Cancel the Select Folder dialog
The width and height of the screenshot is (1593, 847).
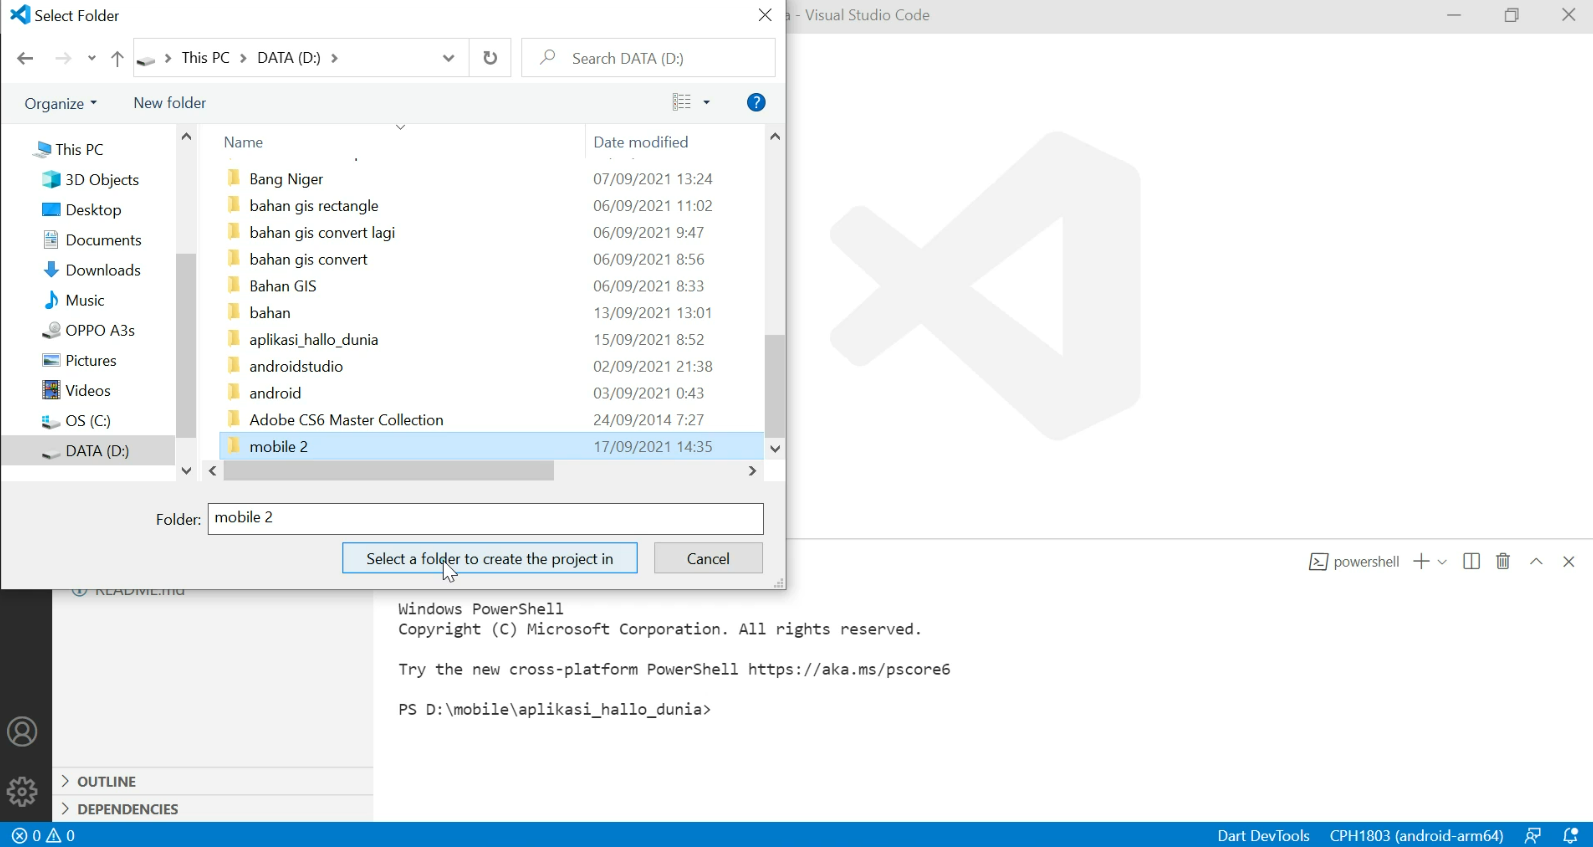click(708, 558)
